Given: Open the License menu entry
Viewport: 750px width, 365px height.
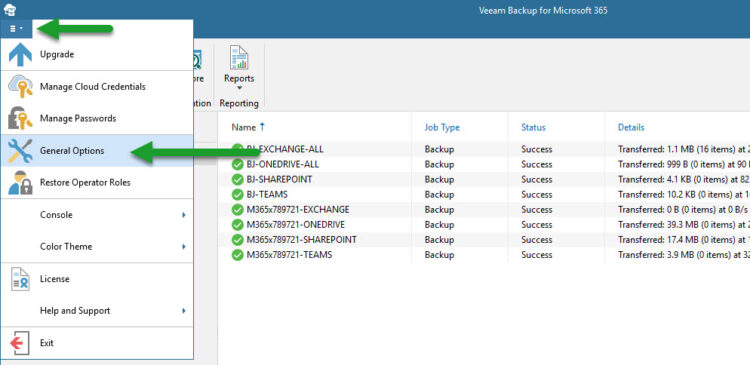Looking at the screenshot, I should (97, 279).
